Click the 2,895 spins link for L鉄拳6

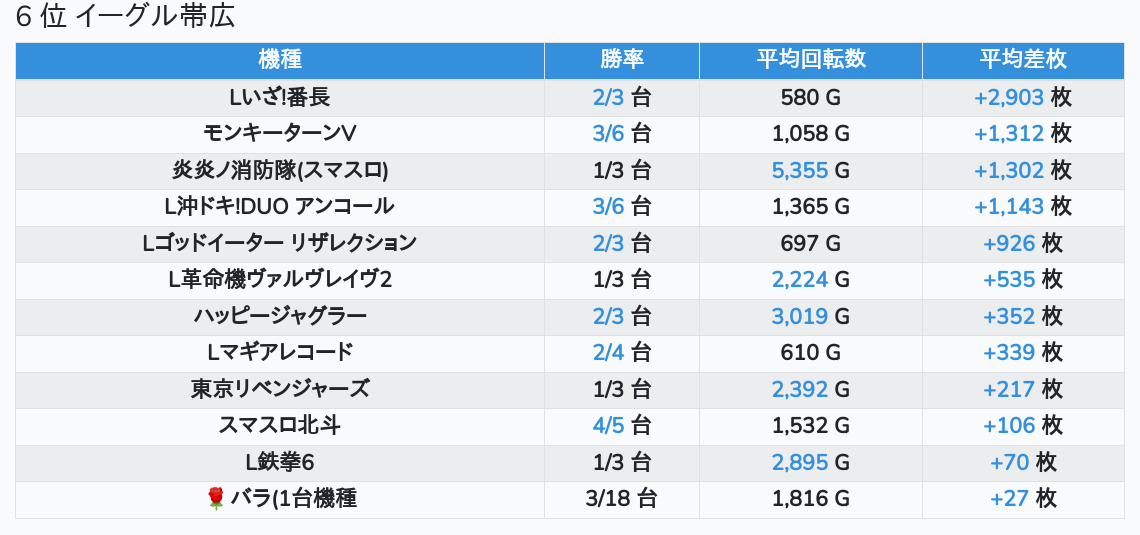coord(800,462)
